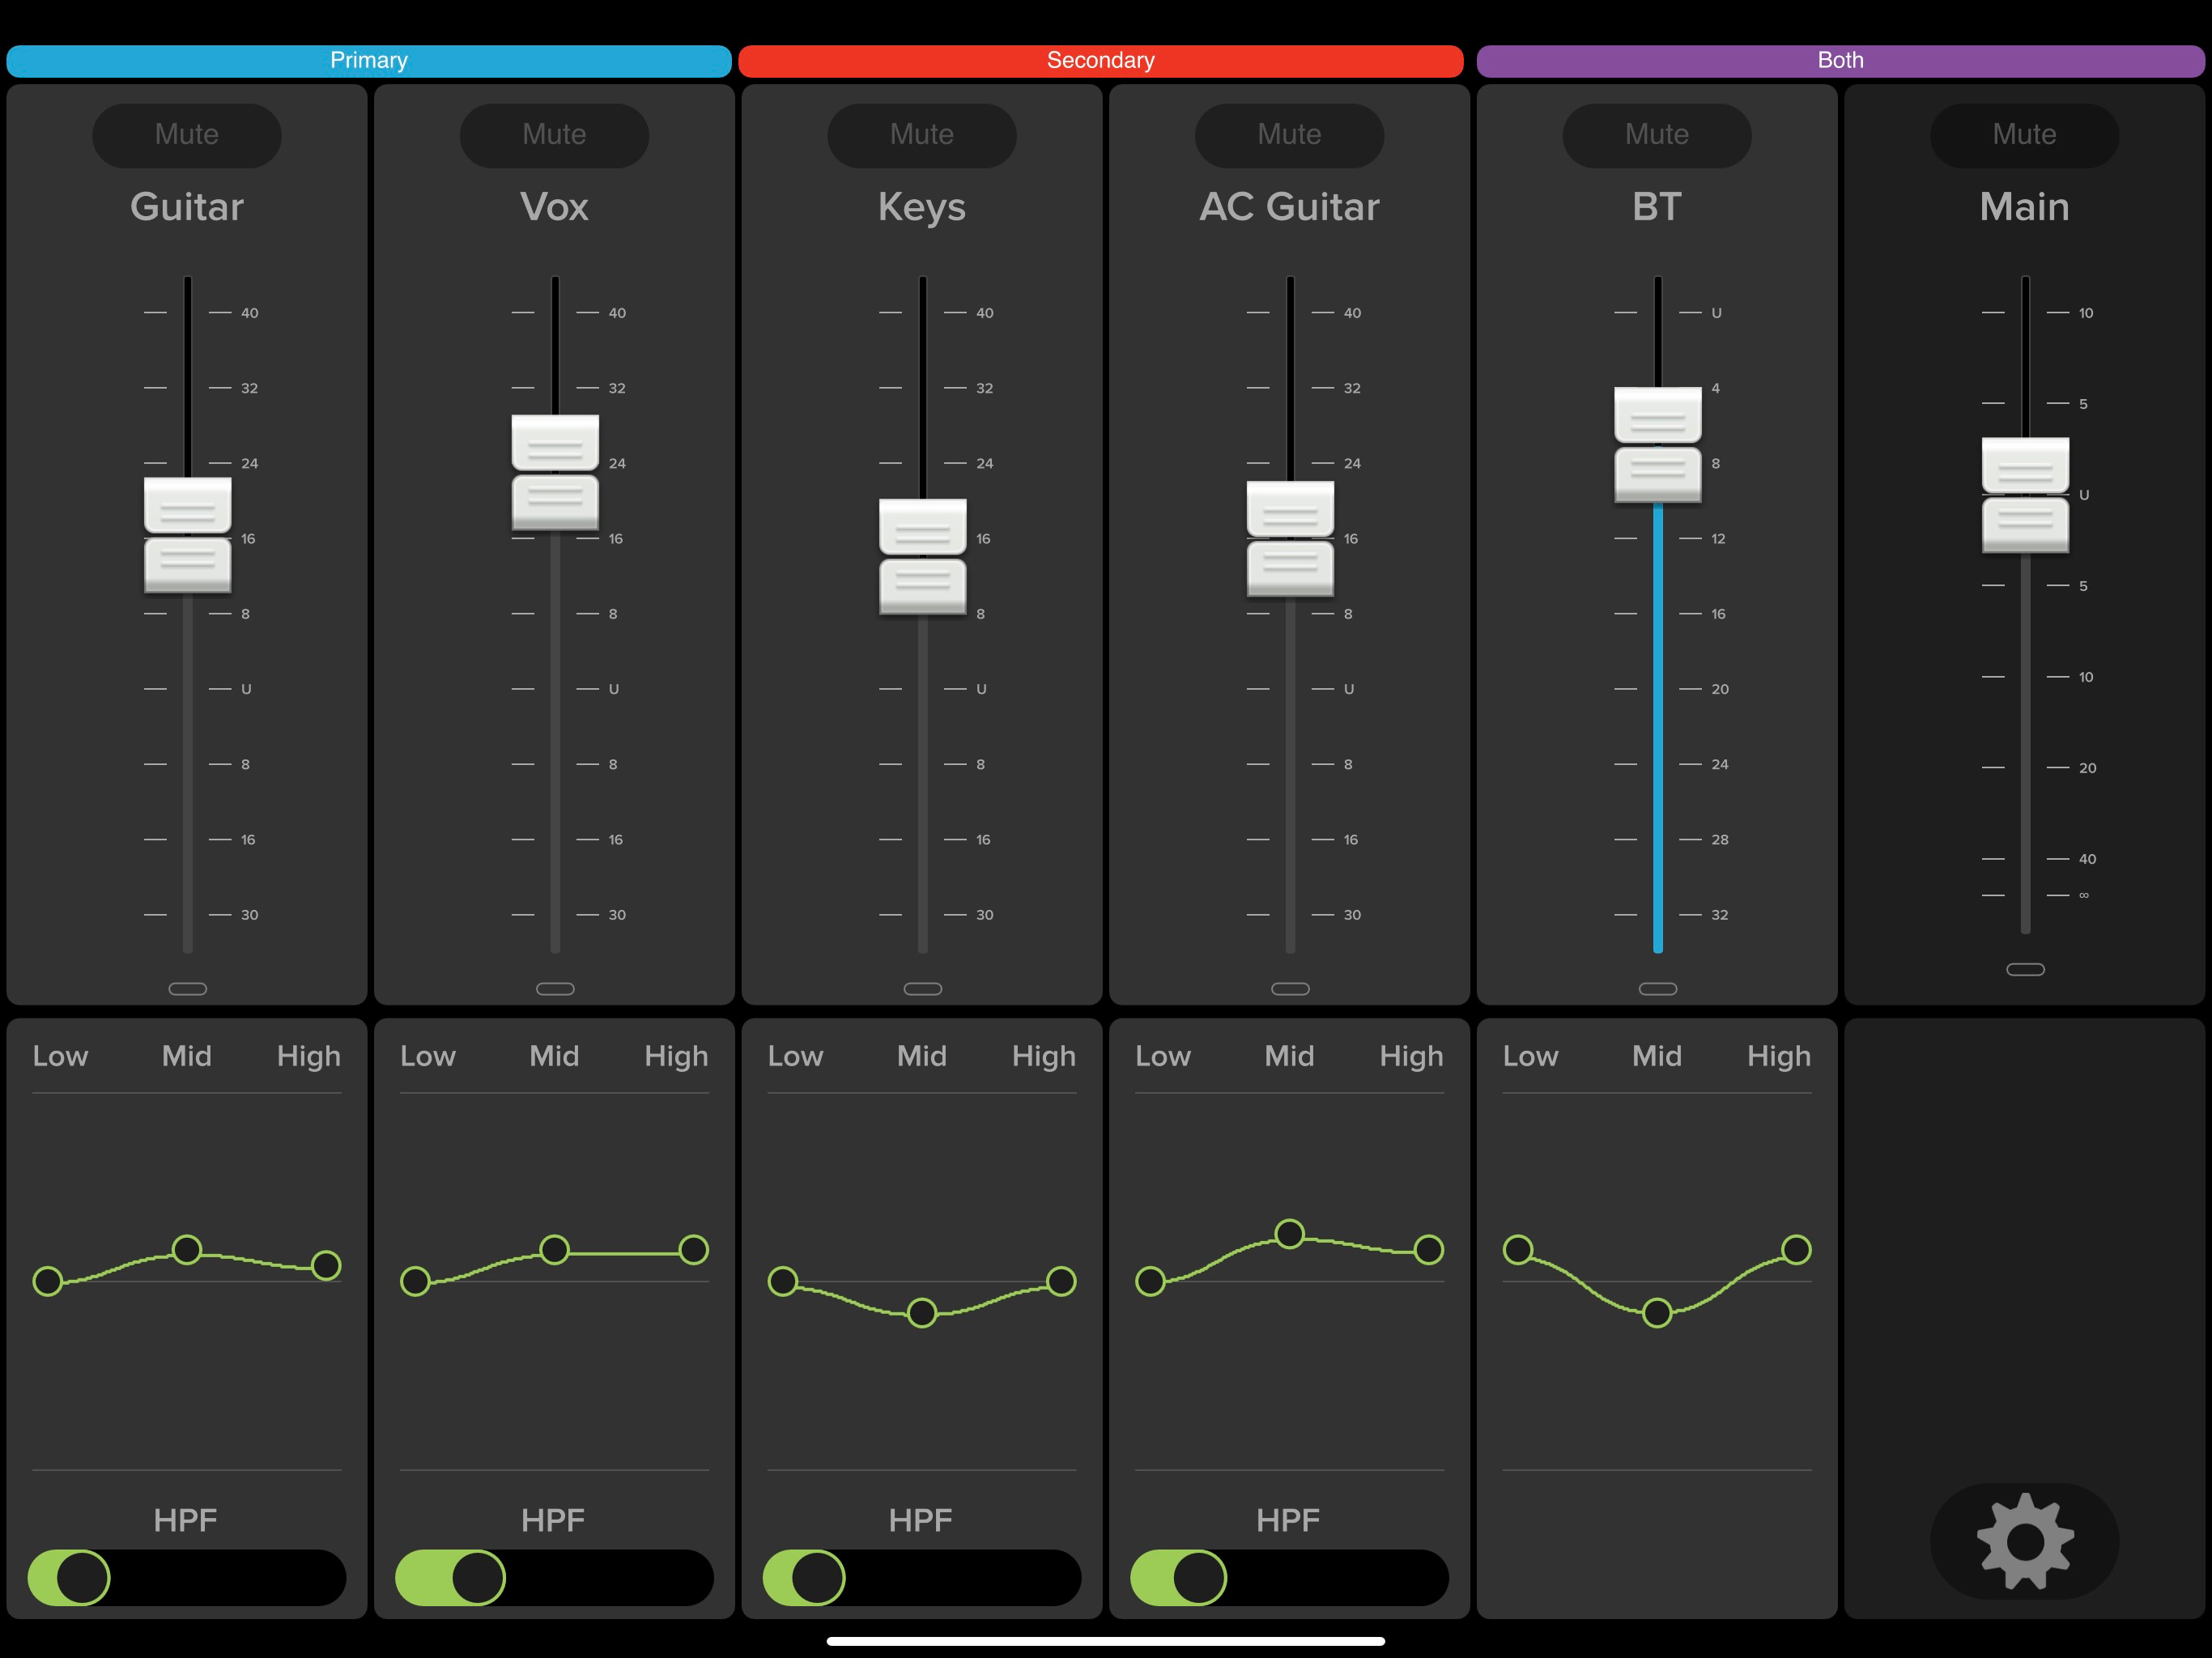Toggle the AC Guitar HPF switch
The height and width of the screenshot is (1658, 2212).
tap(1289, 1578)
